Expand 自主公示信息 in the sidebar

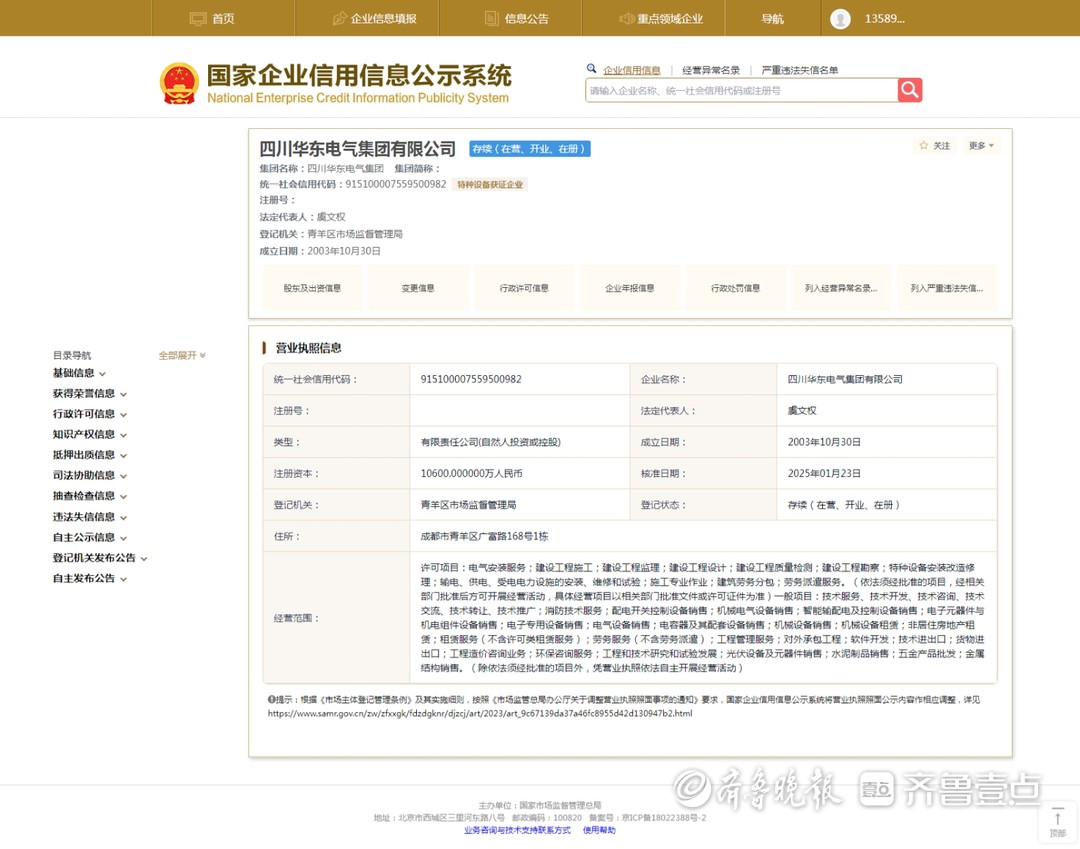[x=90, y=537]
